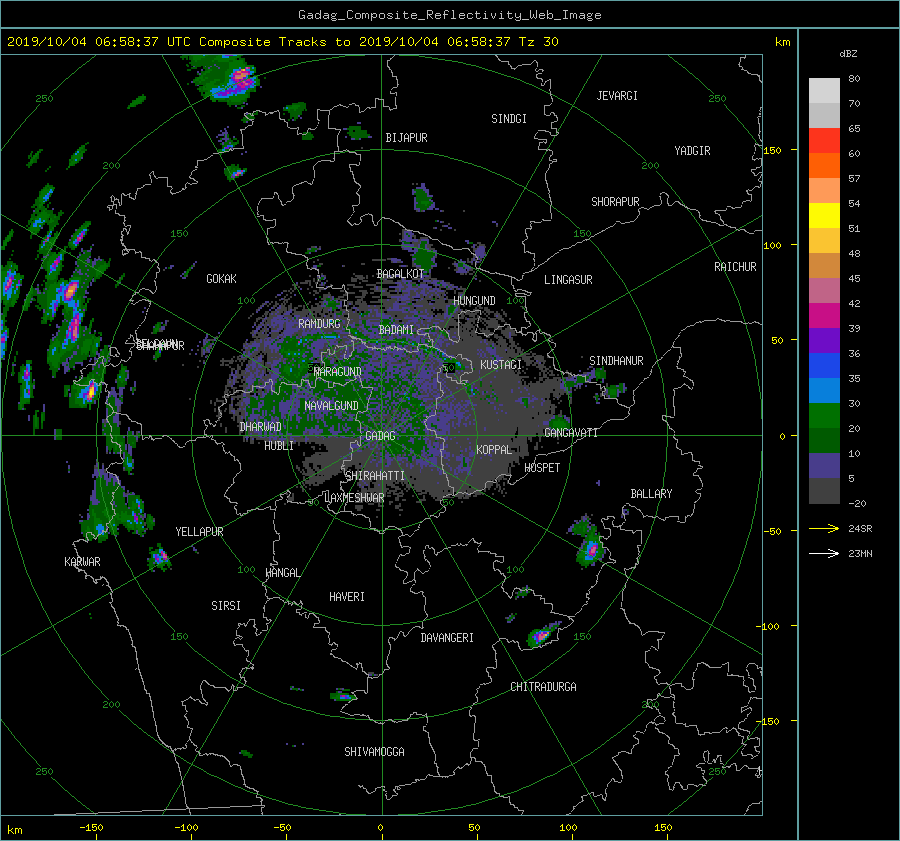Click the GANGAVATI city label
900x841 pixels.
(x=571, y=433)
